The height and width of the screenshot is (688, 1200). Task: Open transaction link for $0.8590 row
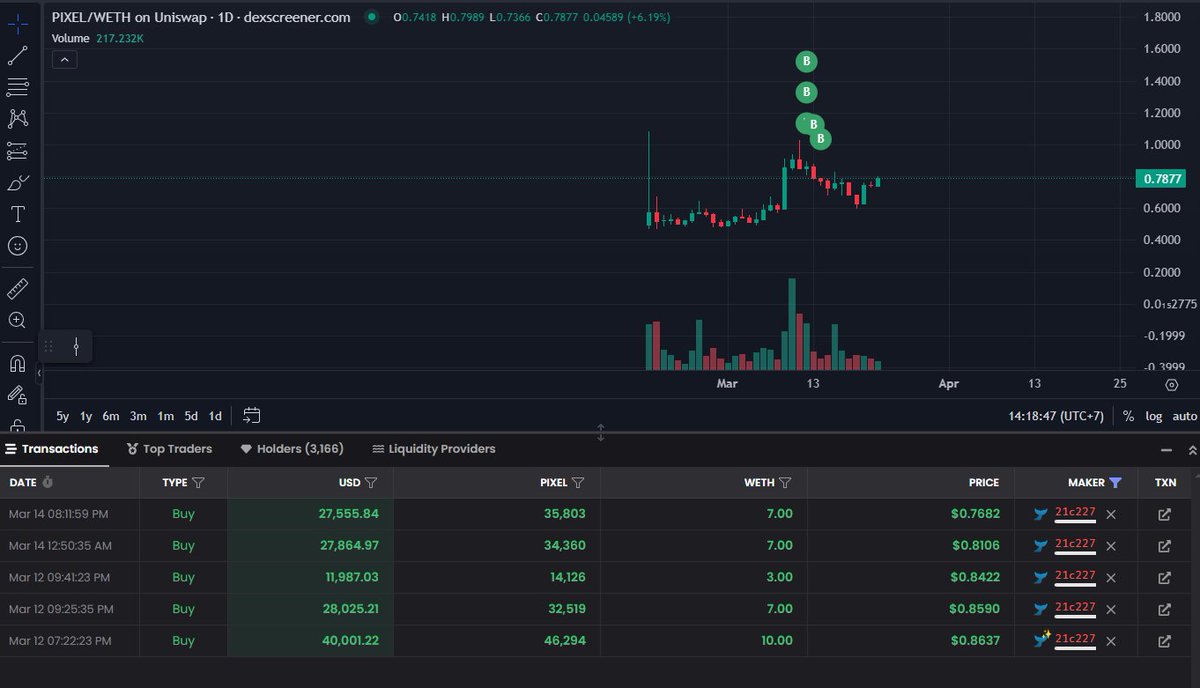point(1164,609)
